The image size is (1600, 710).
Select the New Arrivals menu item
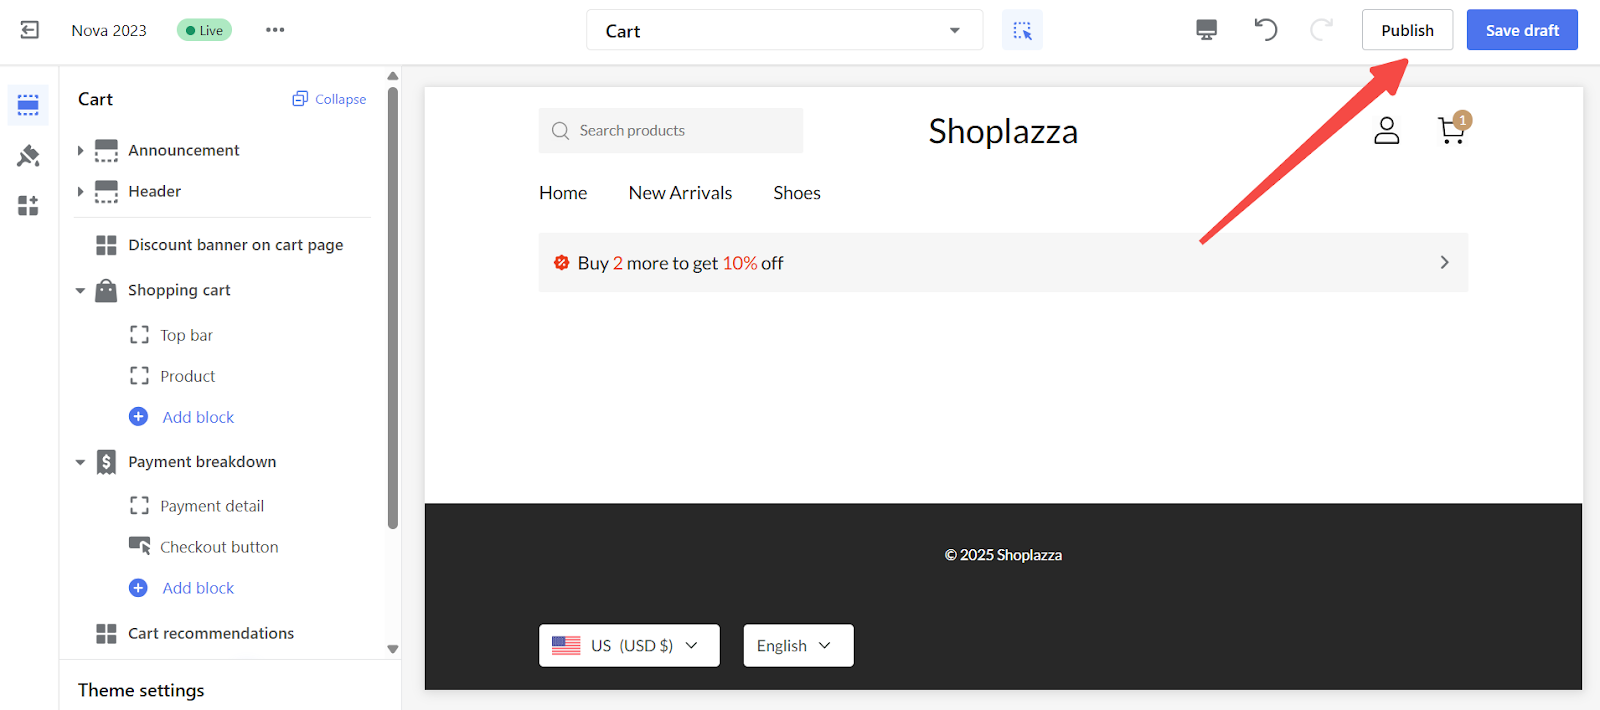point(680,193)
